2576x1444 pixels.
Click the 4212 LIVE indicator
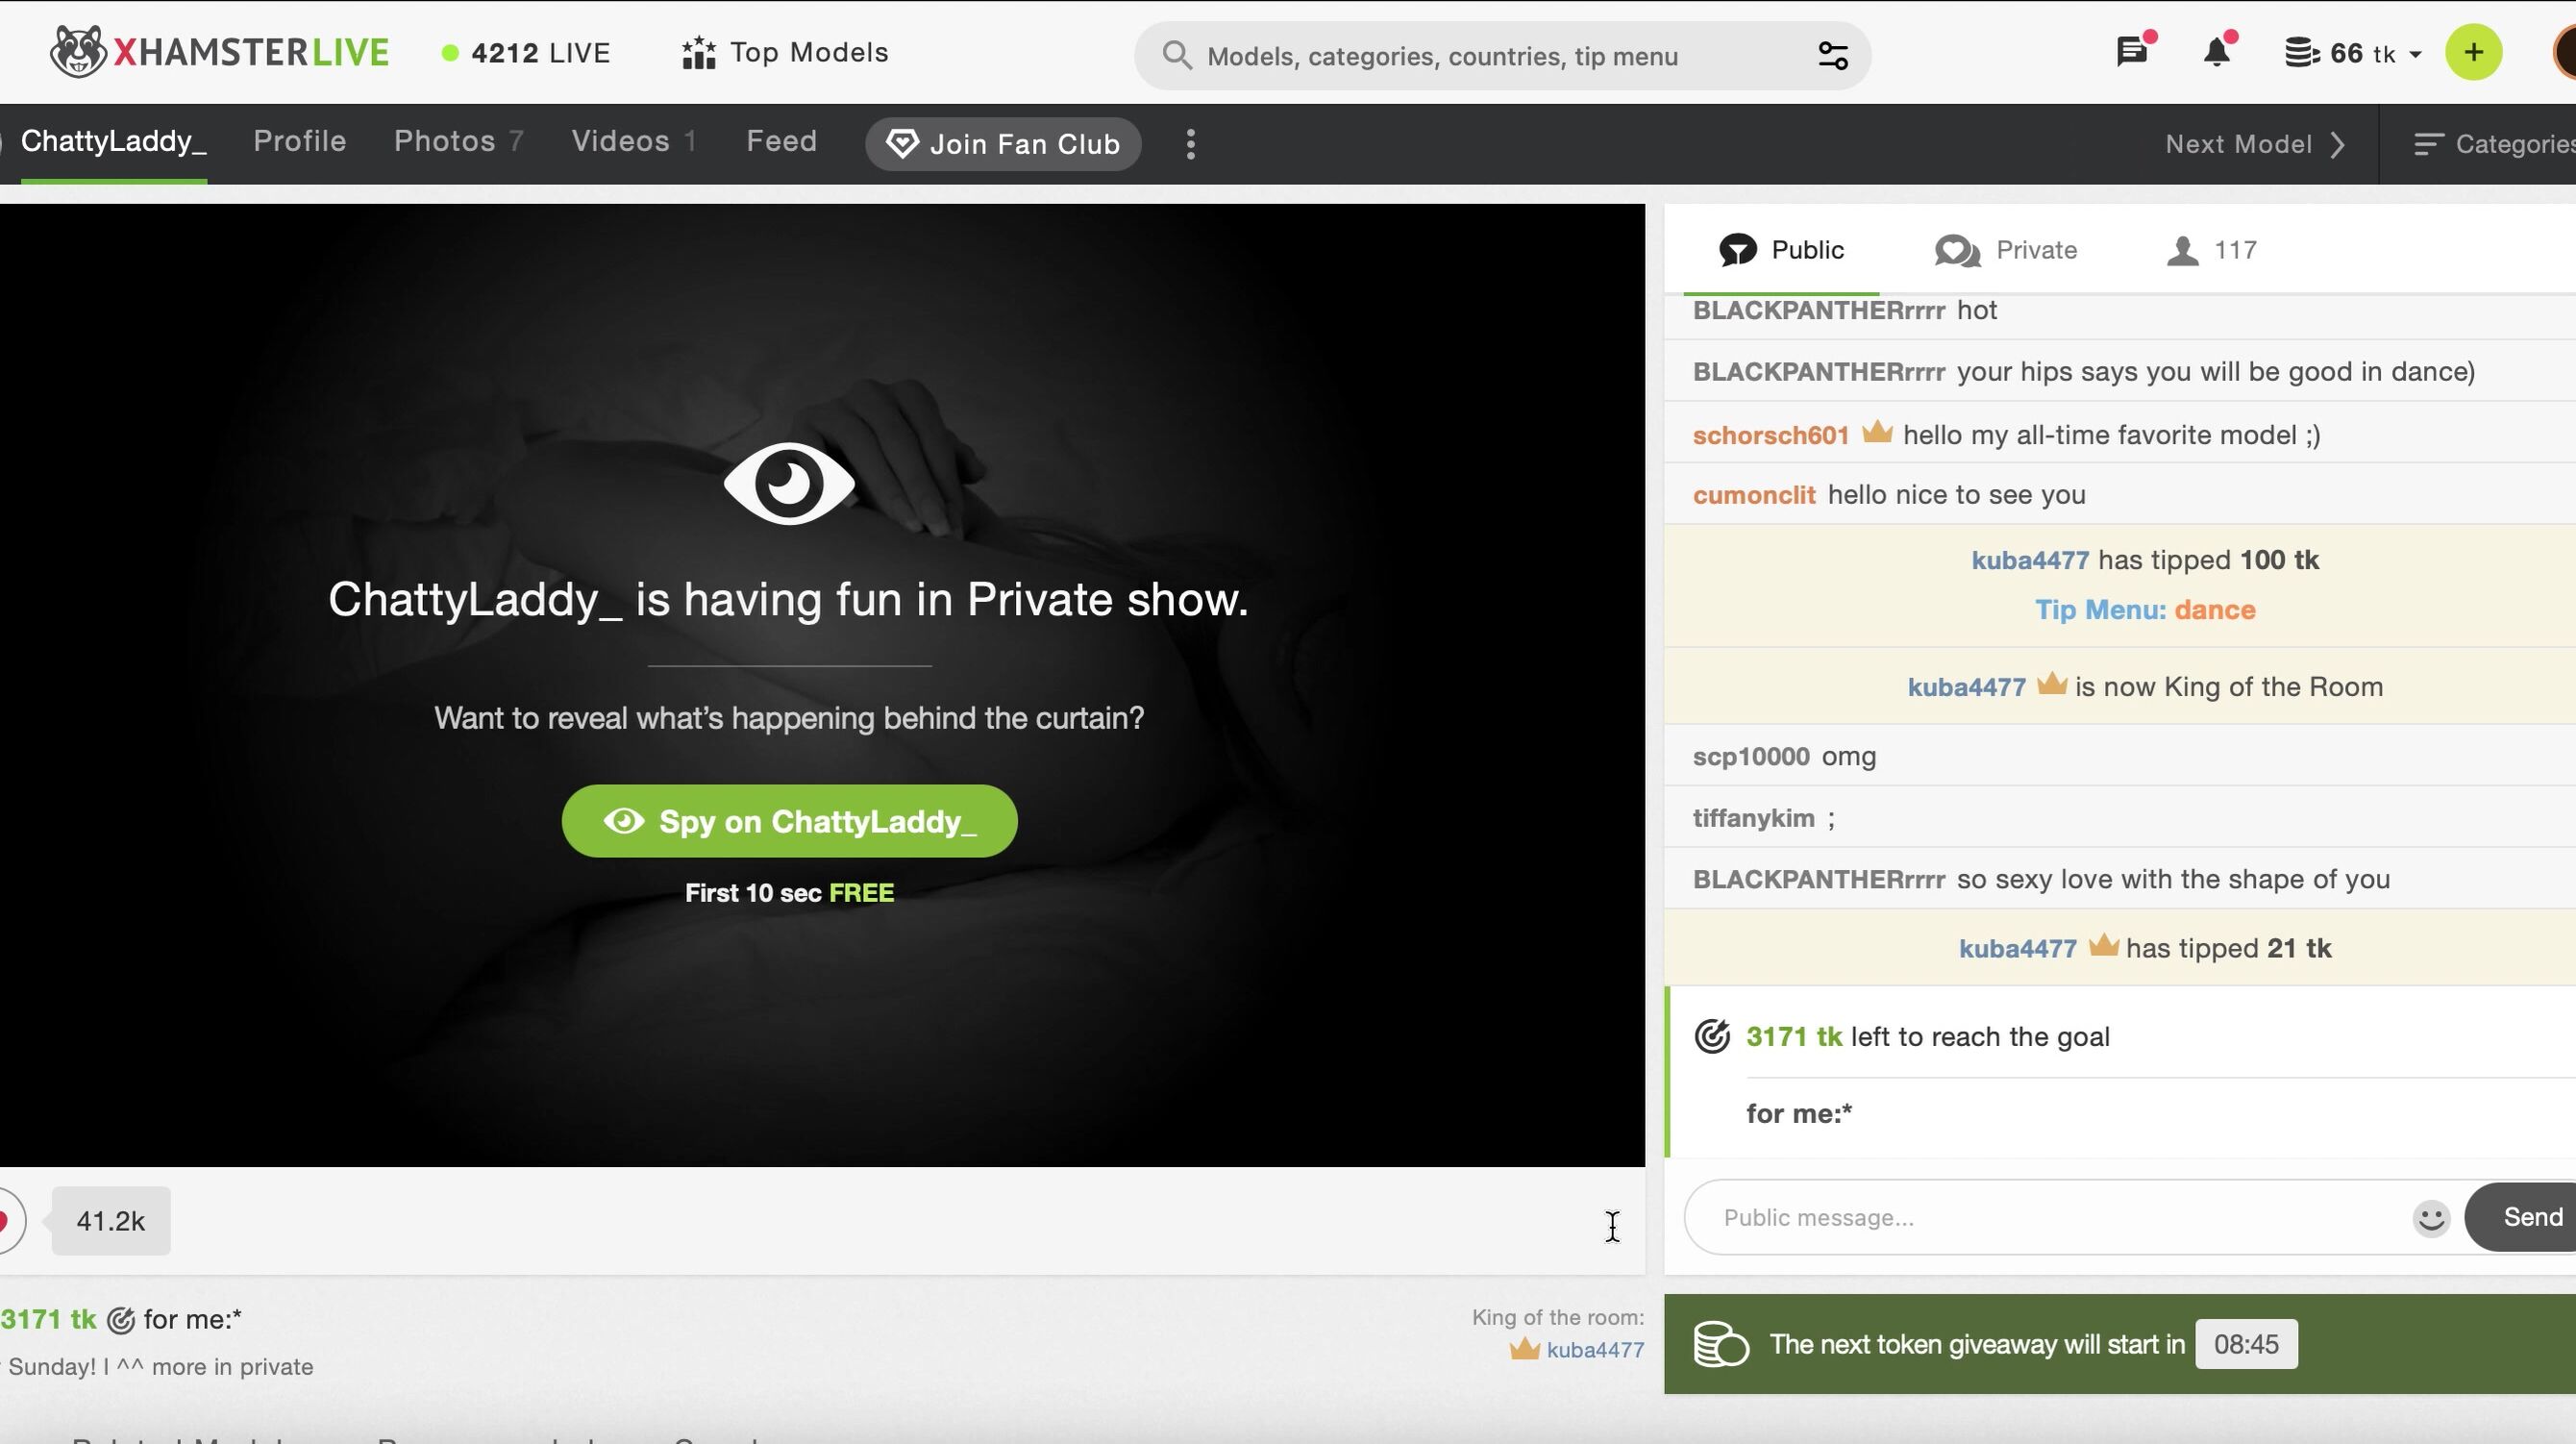pos(526,53)
